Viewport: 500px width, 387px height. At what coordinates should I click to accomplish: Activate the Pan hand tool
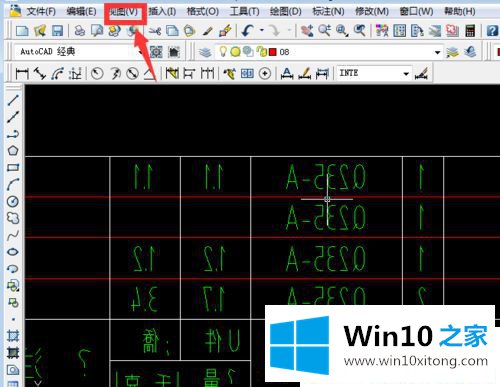click(307, 31)
